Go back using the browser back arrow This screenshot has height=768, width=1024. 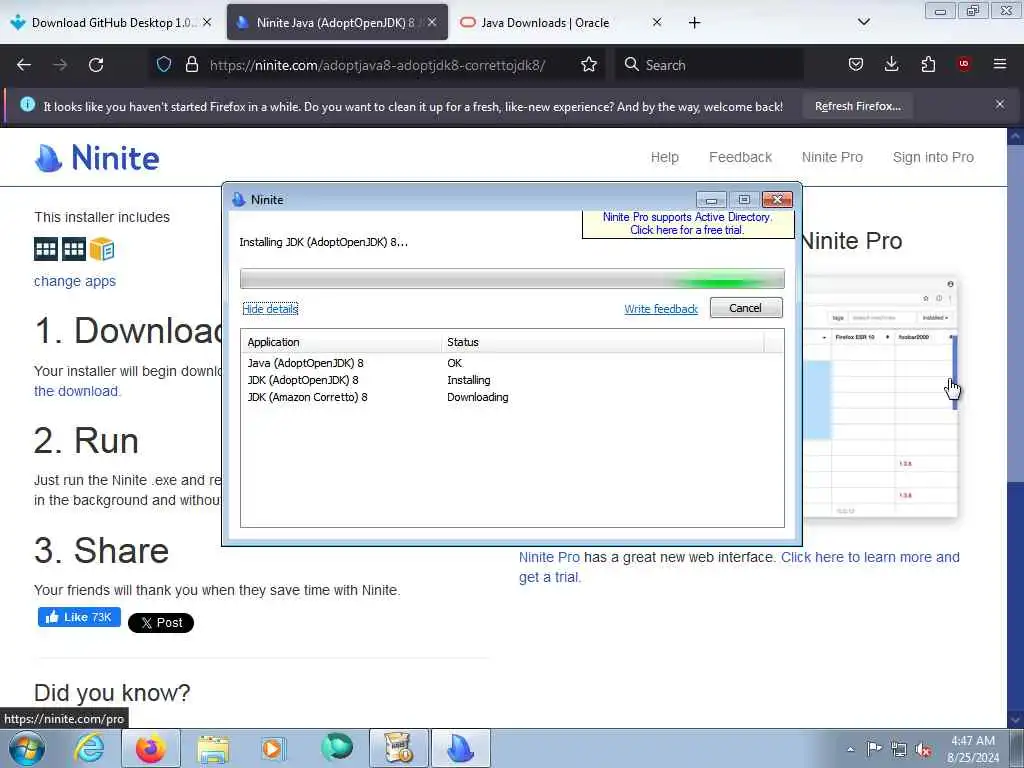coord(24,65)
